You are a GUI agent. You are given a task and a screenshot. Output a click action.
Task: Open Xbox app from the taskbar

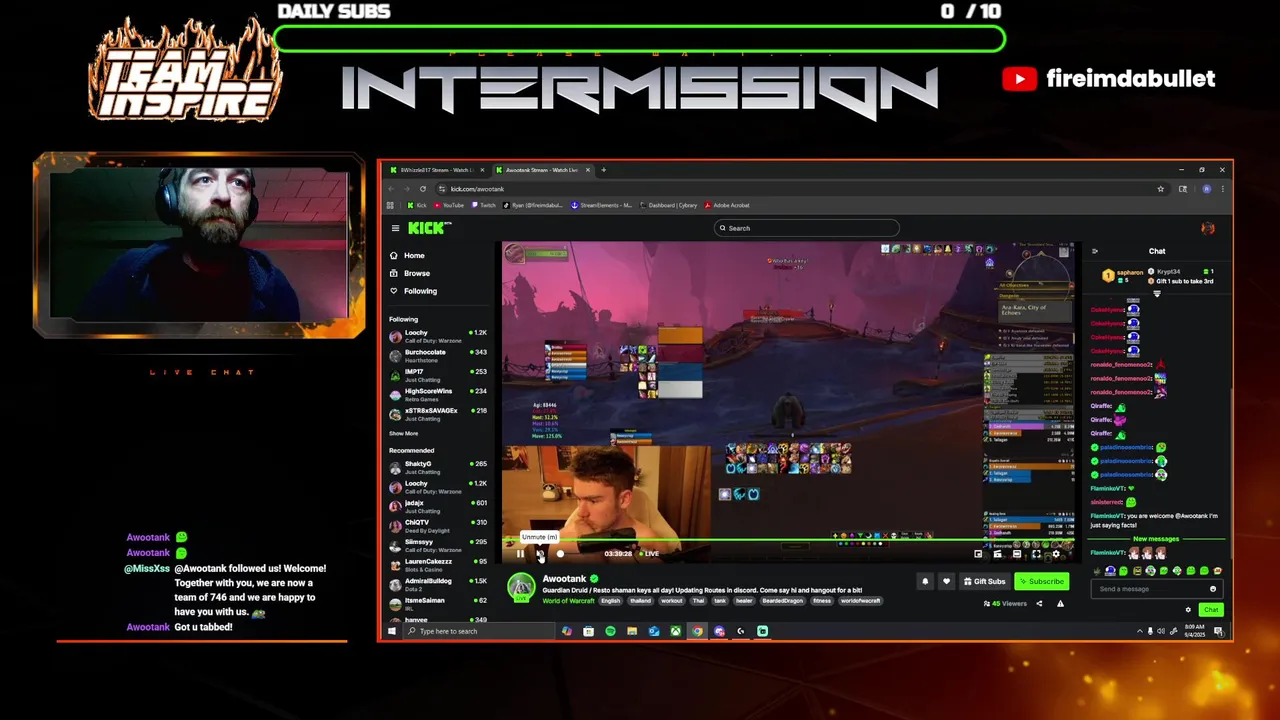click(x=676, y=631)
